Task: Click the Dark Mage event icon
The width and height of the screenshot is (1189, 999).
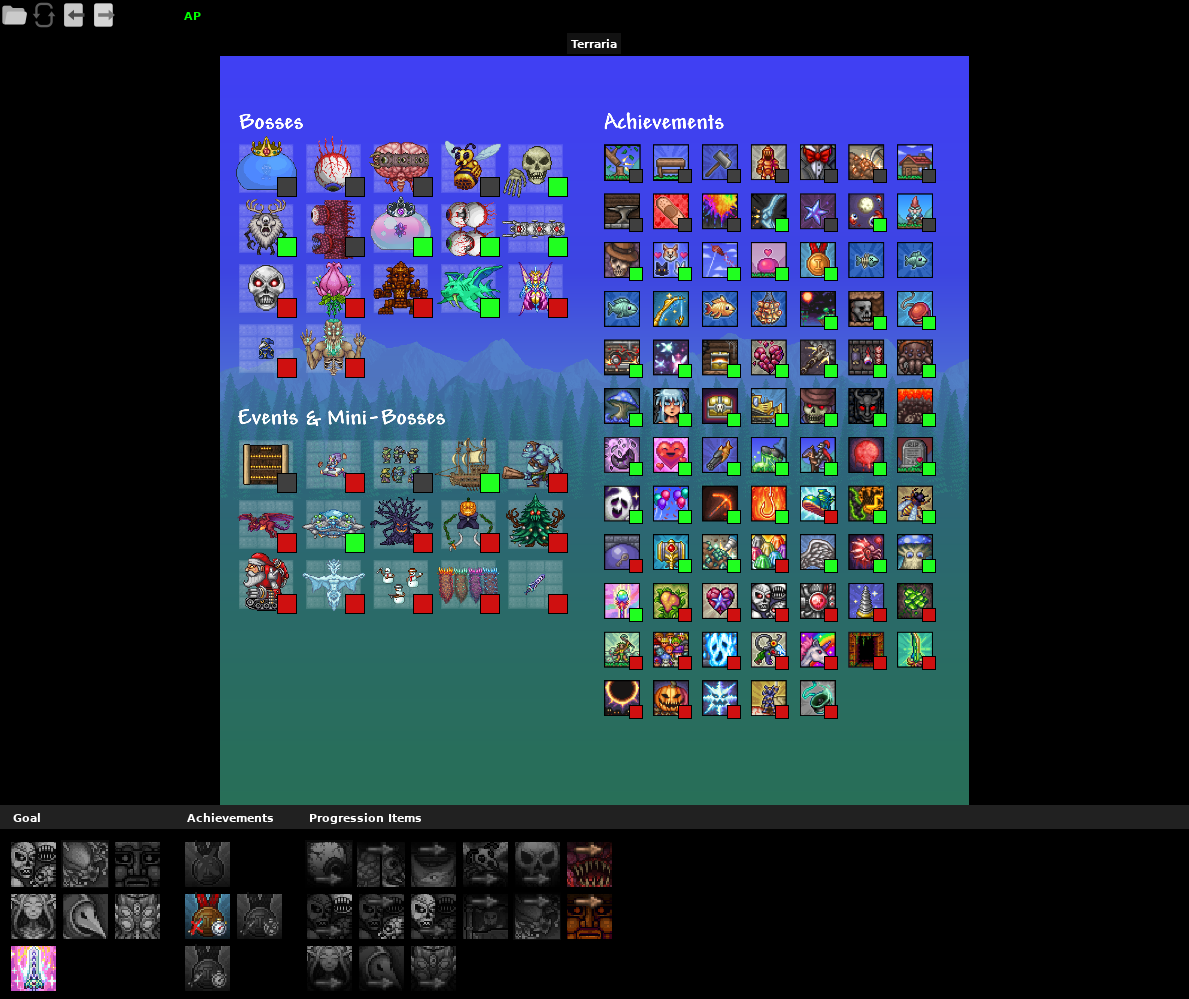Action: coord(334,464)
